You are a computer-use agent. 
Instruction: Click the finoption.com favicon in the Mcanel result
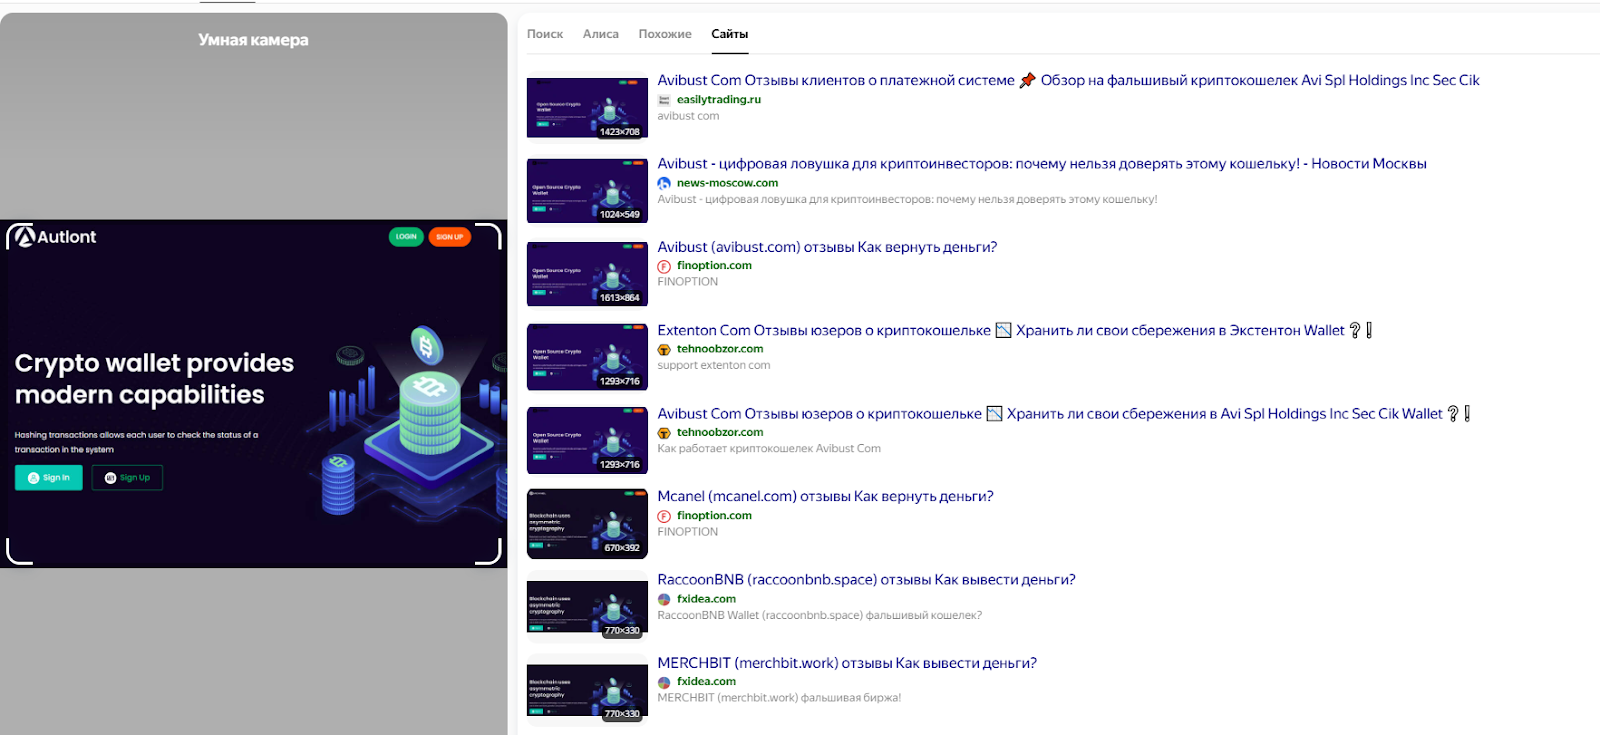coord(664,516)
